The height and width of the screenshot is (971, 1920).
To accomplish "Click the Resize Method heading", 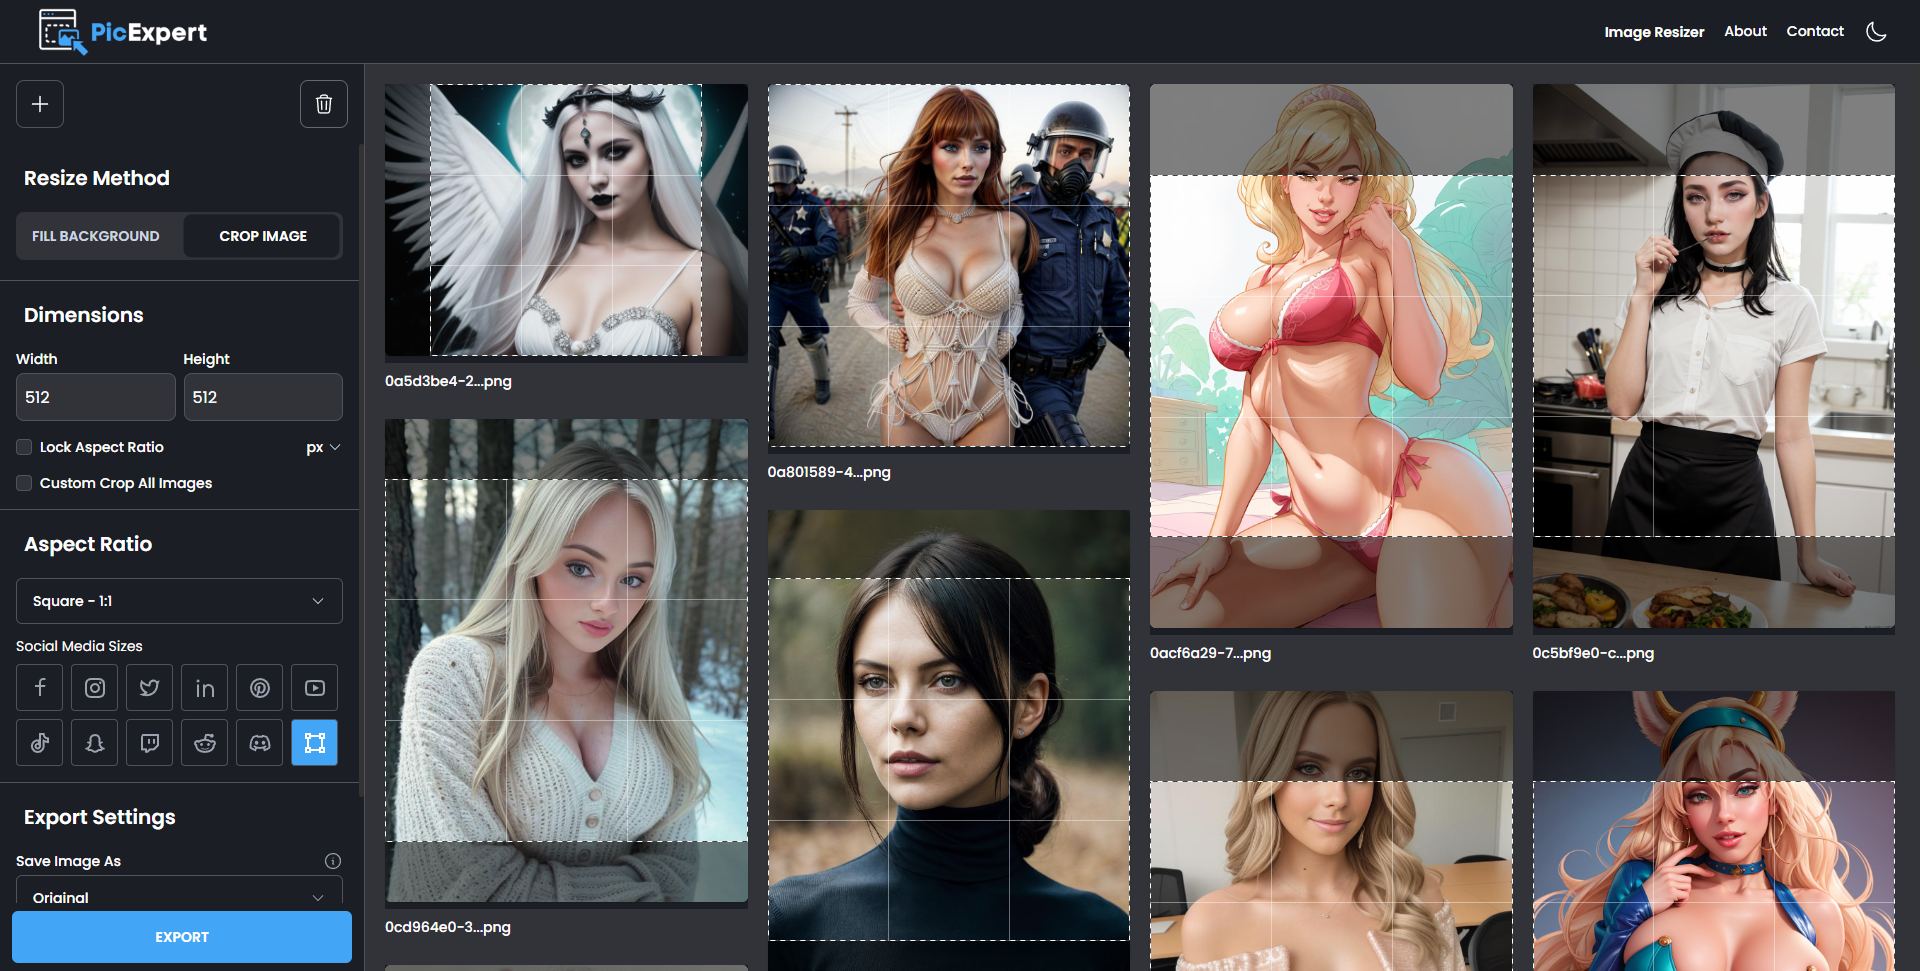I will (97, 178).
